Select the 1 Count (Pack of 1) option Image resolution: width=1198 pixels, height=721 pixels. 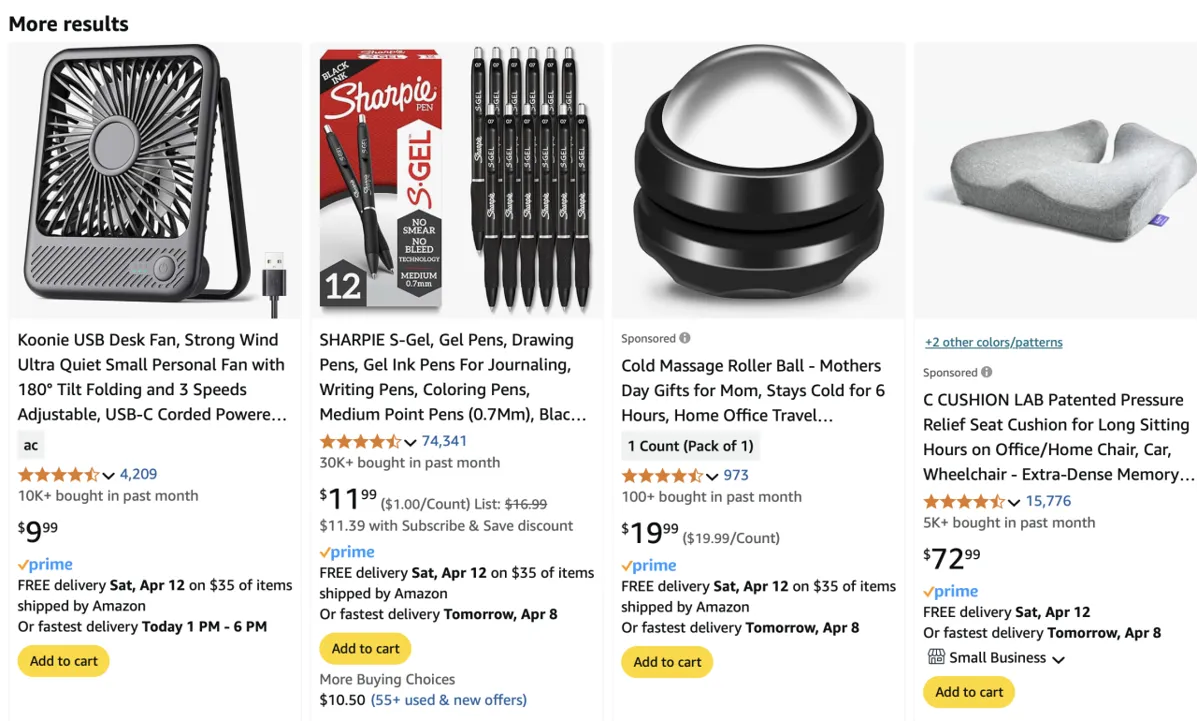(x=690, y=446)
